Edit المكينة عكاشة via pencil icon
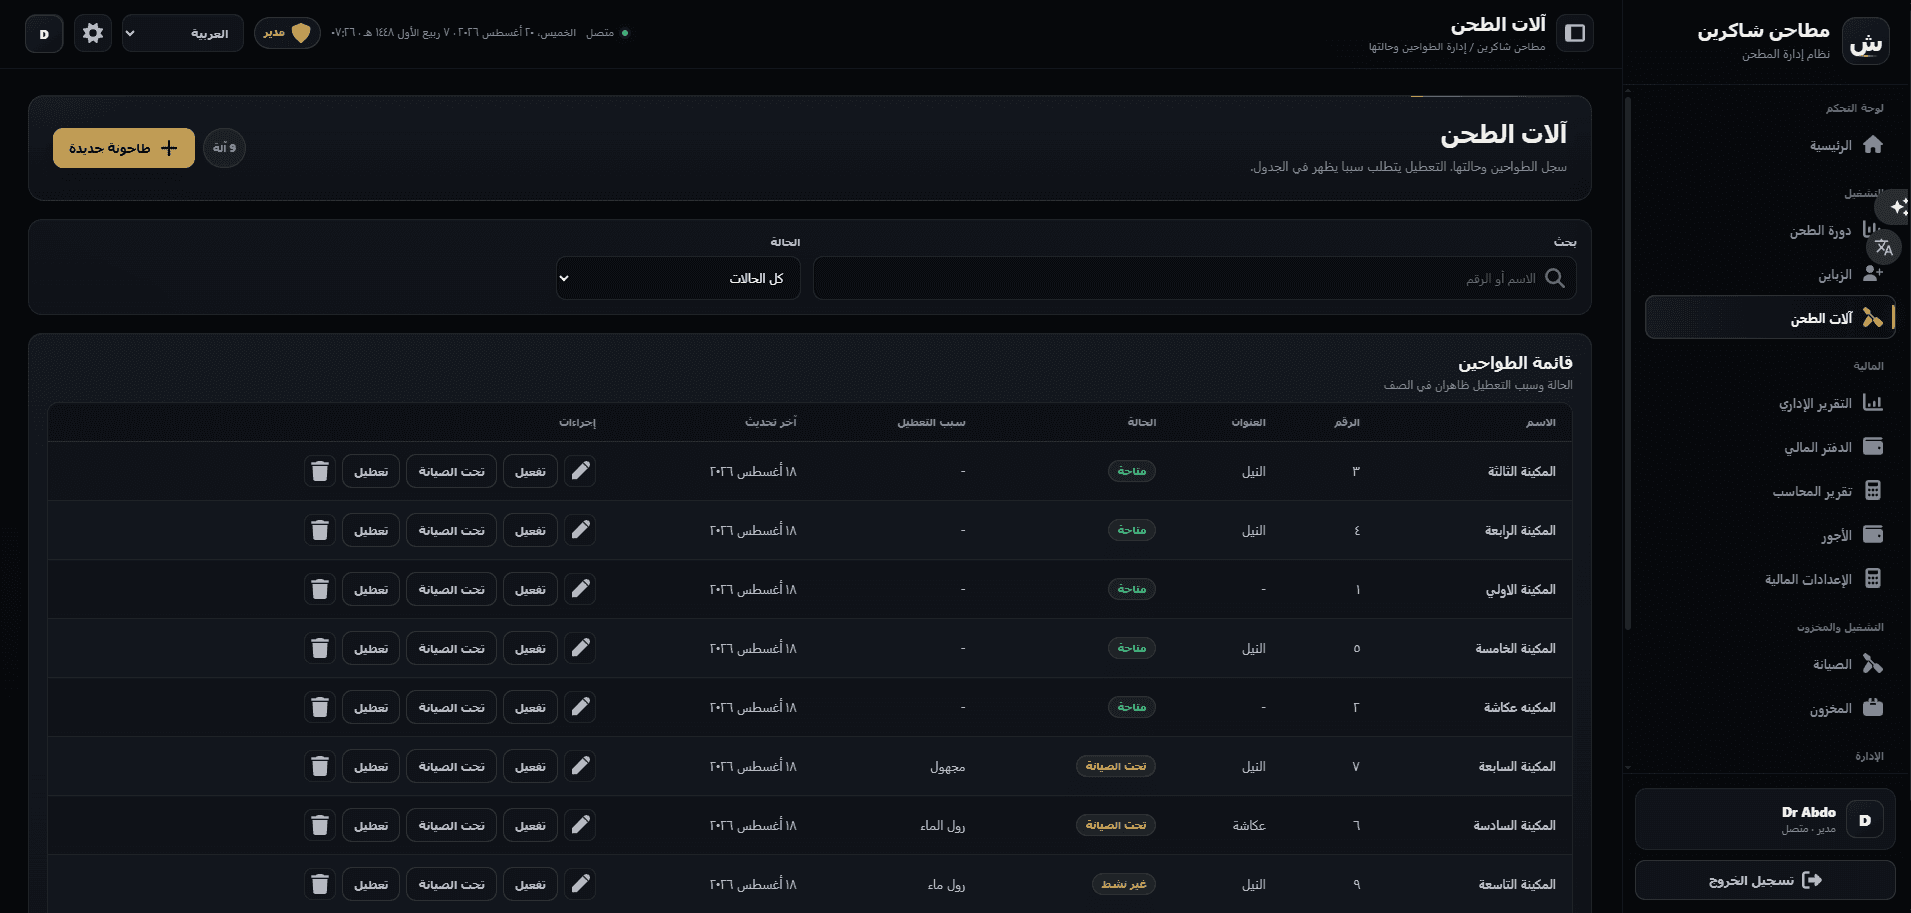The image size is (1911, 913). tap(581, 707)
